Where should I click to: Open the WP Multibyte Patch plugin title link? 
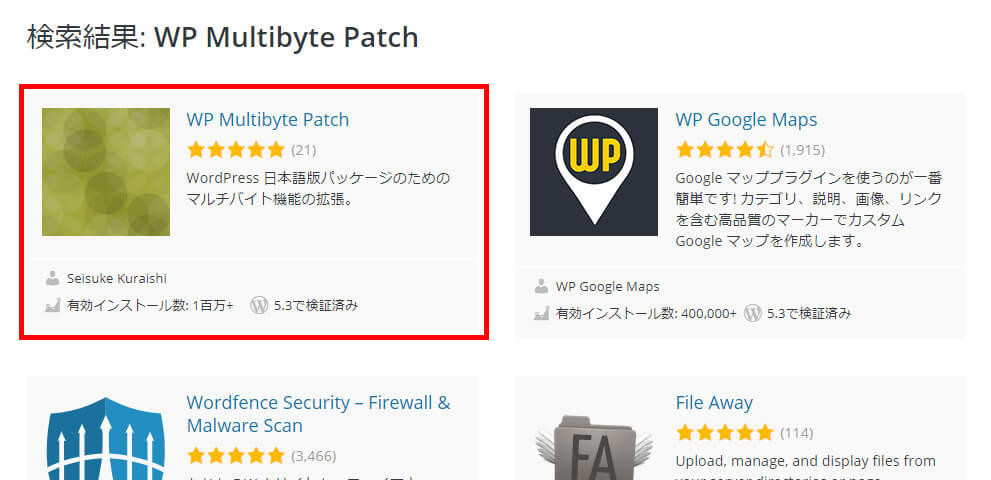pyautogui.click(x=267, y=120)
